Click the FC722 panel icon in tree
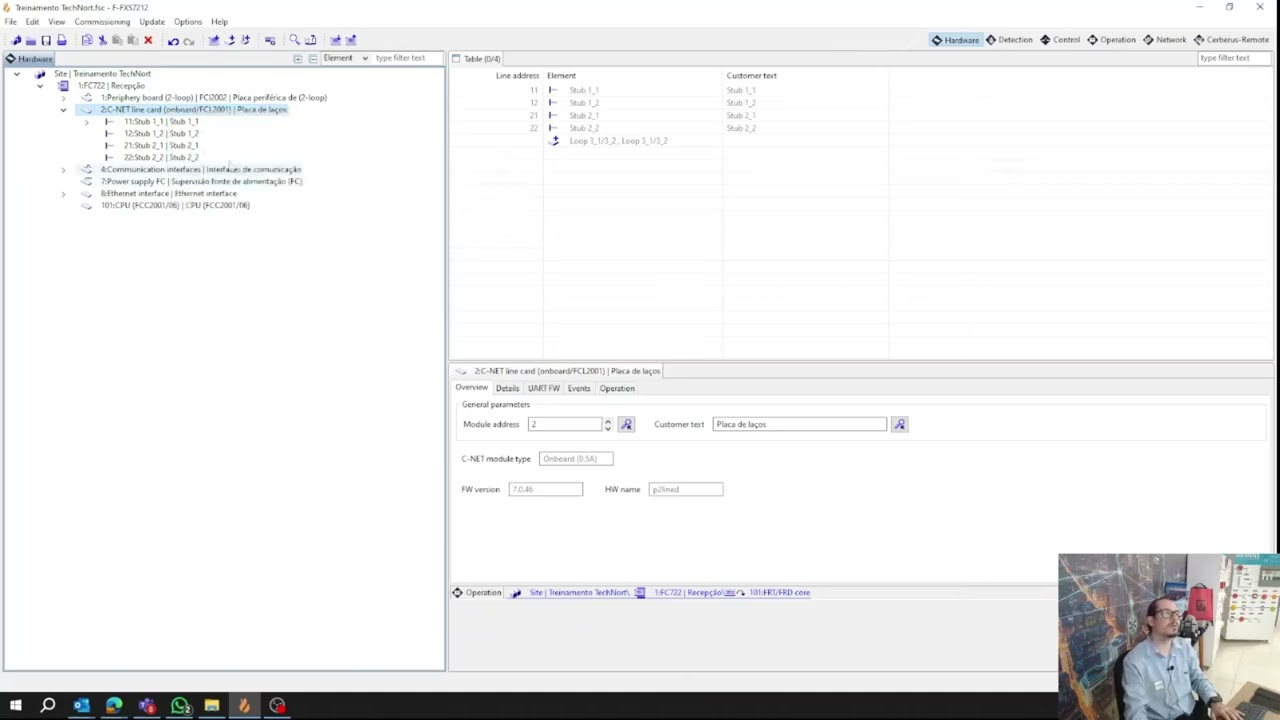Viewport: 1280px width, 720px height. point(63,86)
